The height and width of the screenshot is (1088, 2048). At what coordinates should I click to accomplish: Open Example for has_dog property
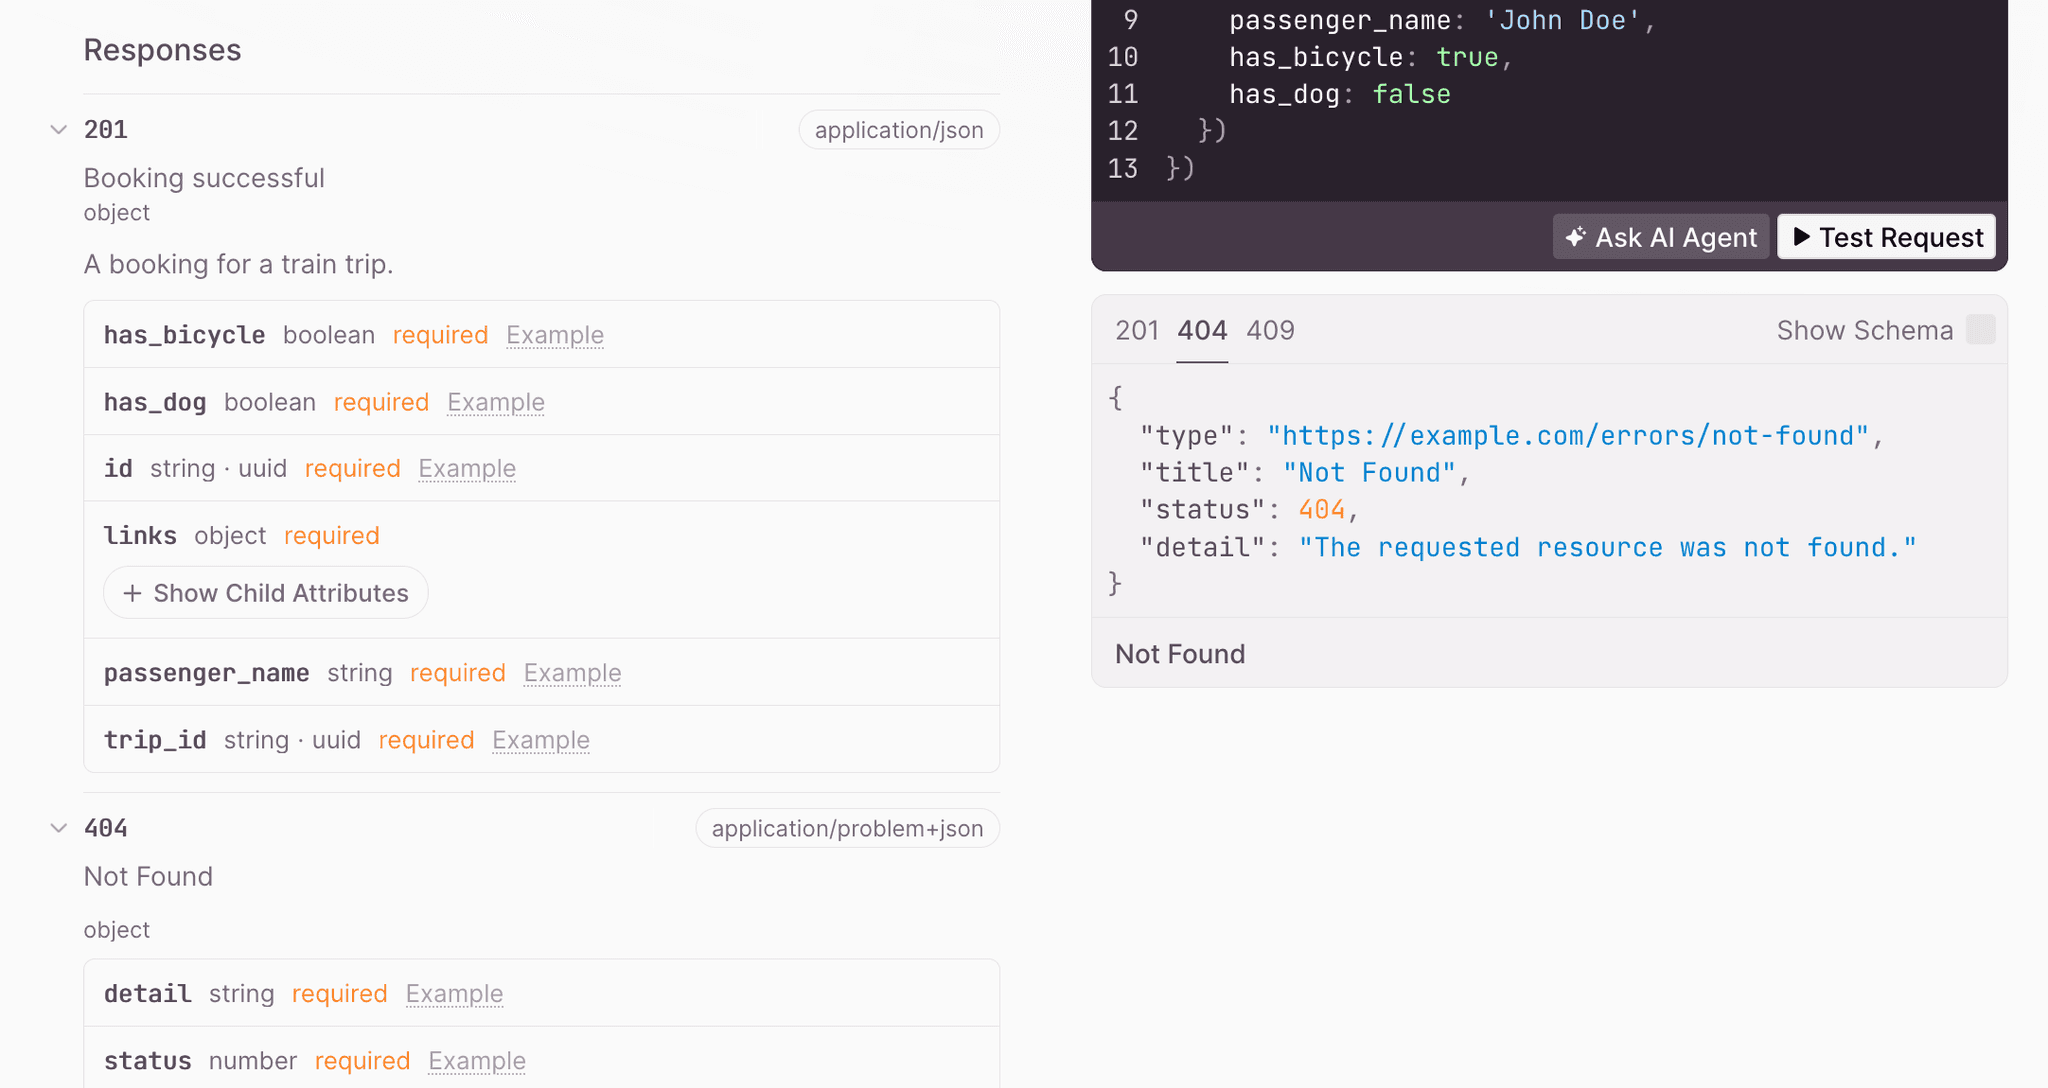(496, 402)
